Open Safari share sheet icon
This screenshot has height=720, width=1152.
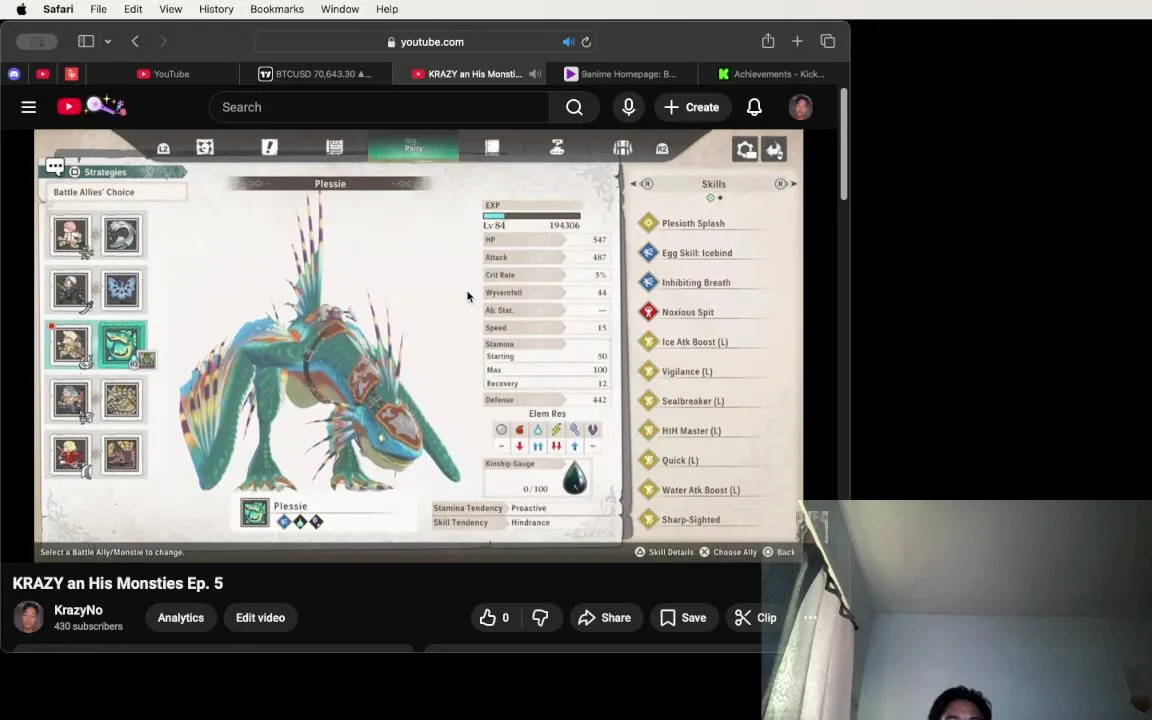(768, 41)
